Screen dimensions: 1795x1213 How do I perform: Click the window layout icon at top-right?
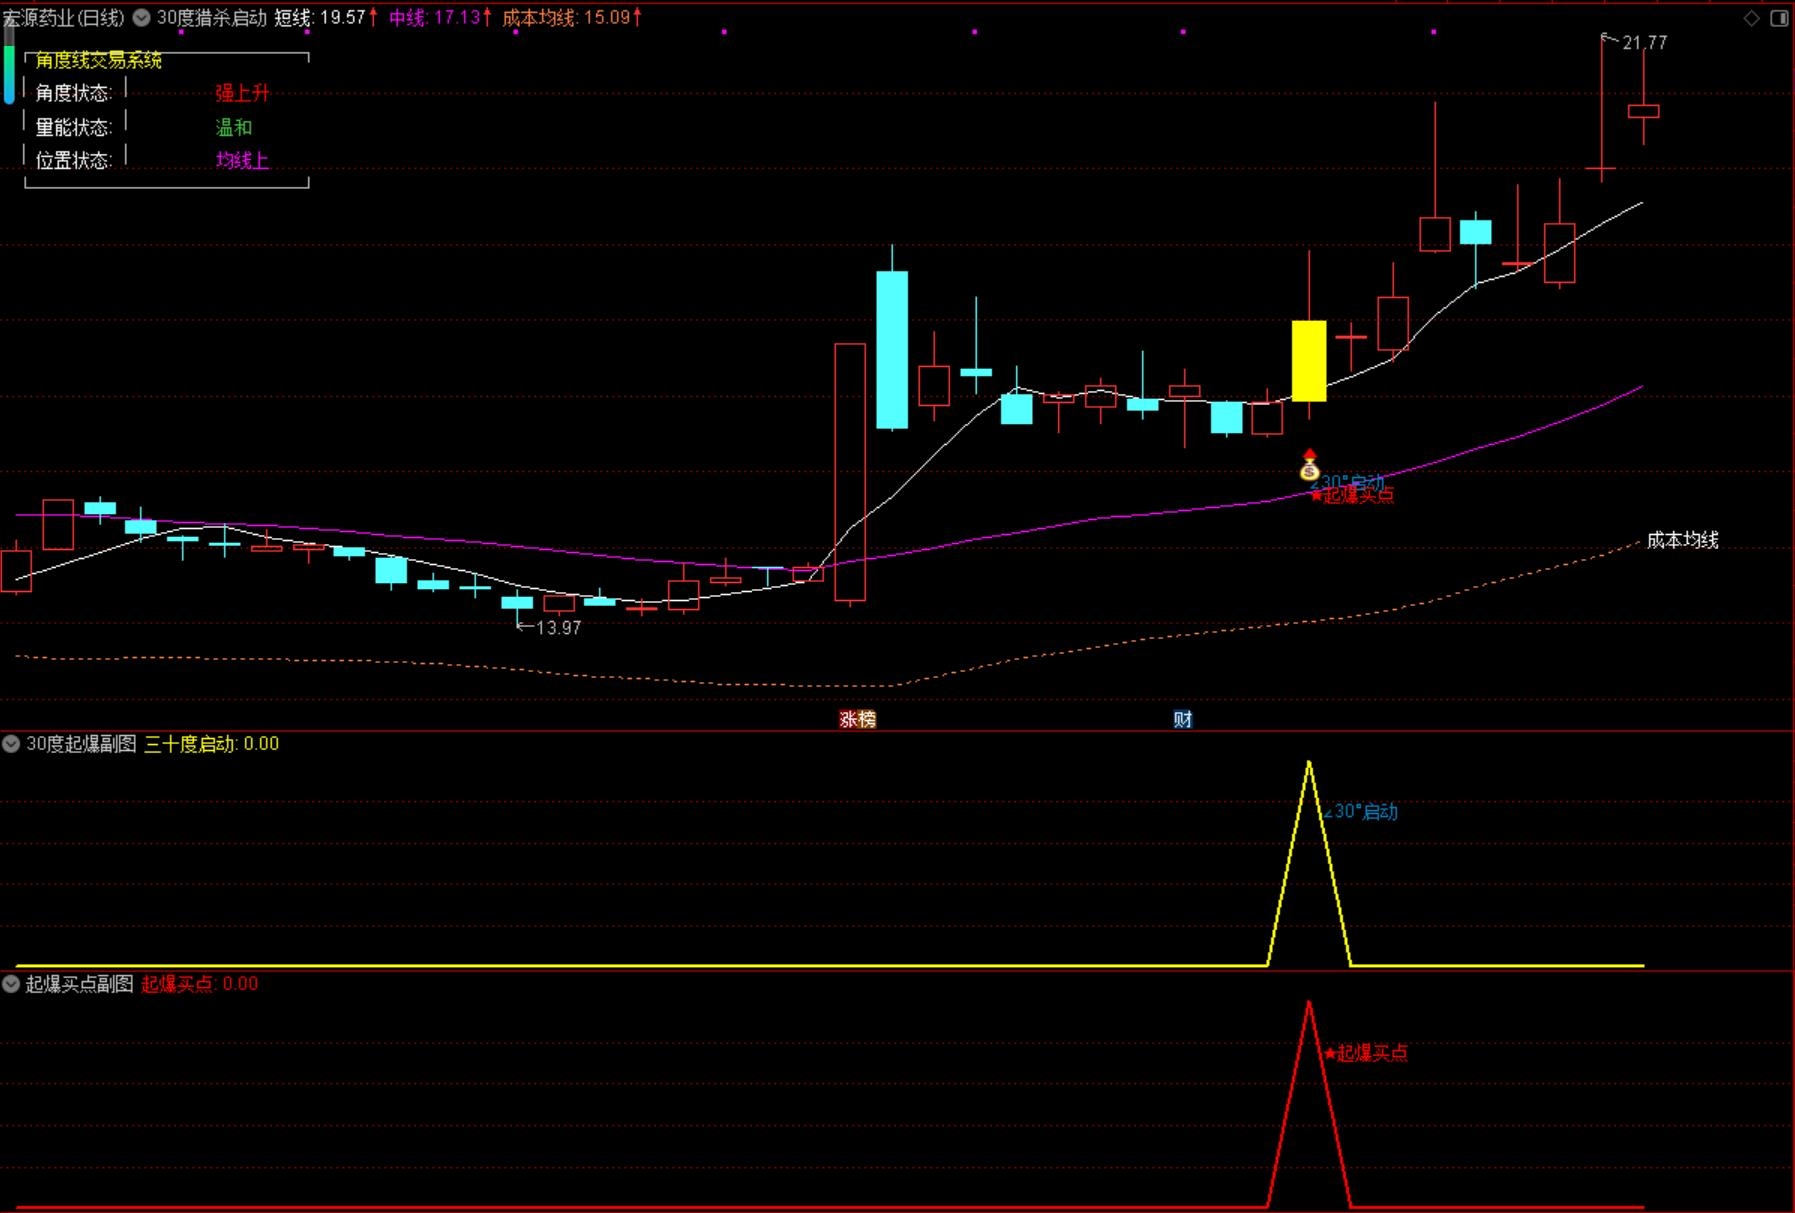[1779, 18]
